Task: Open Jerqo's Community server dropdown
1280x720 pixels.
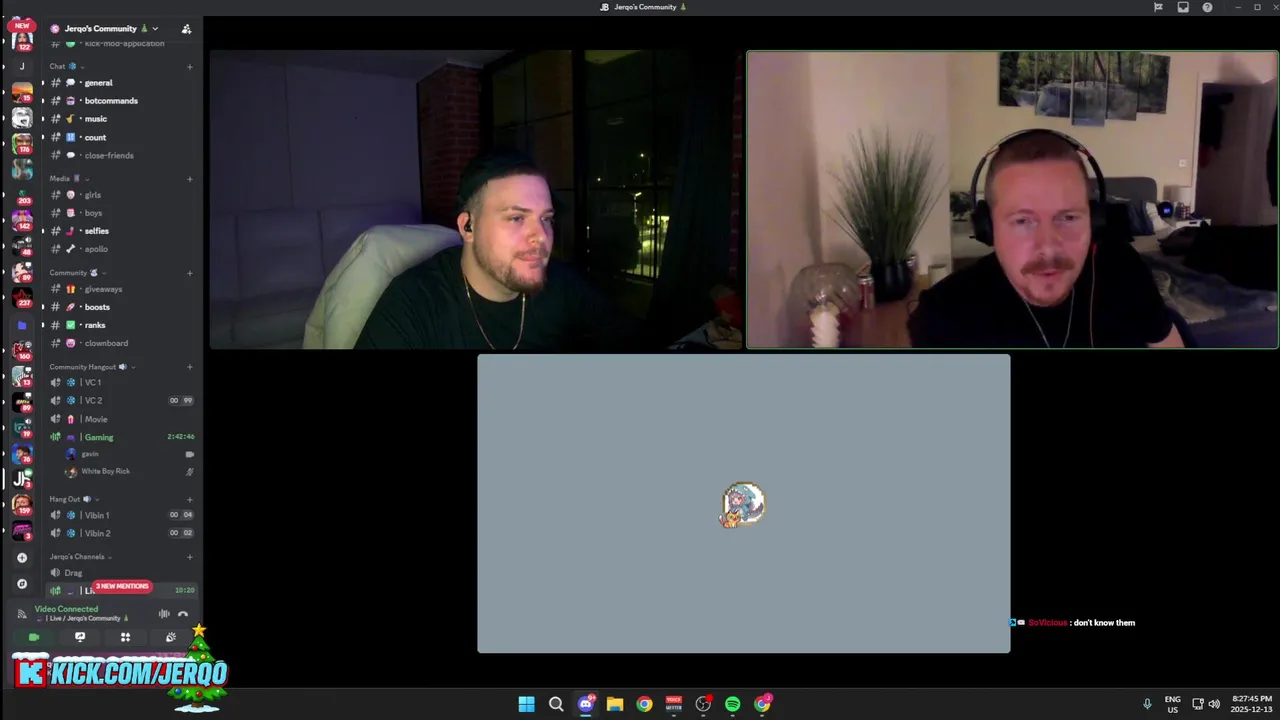Action: 105,29
